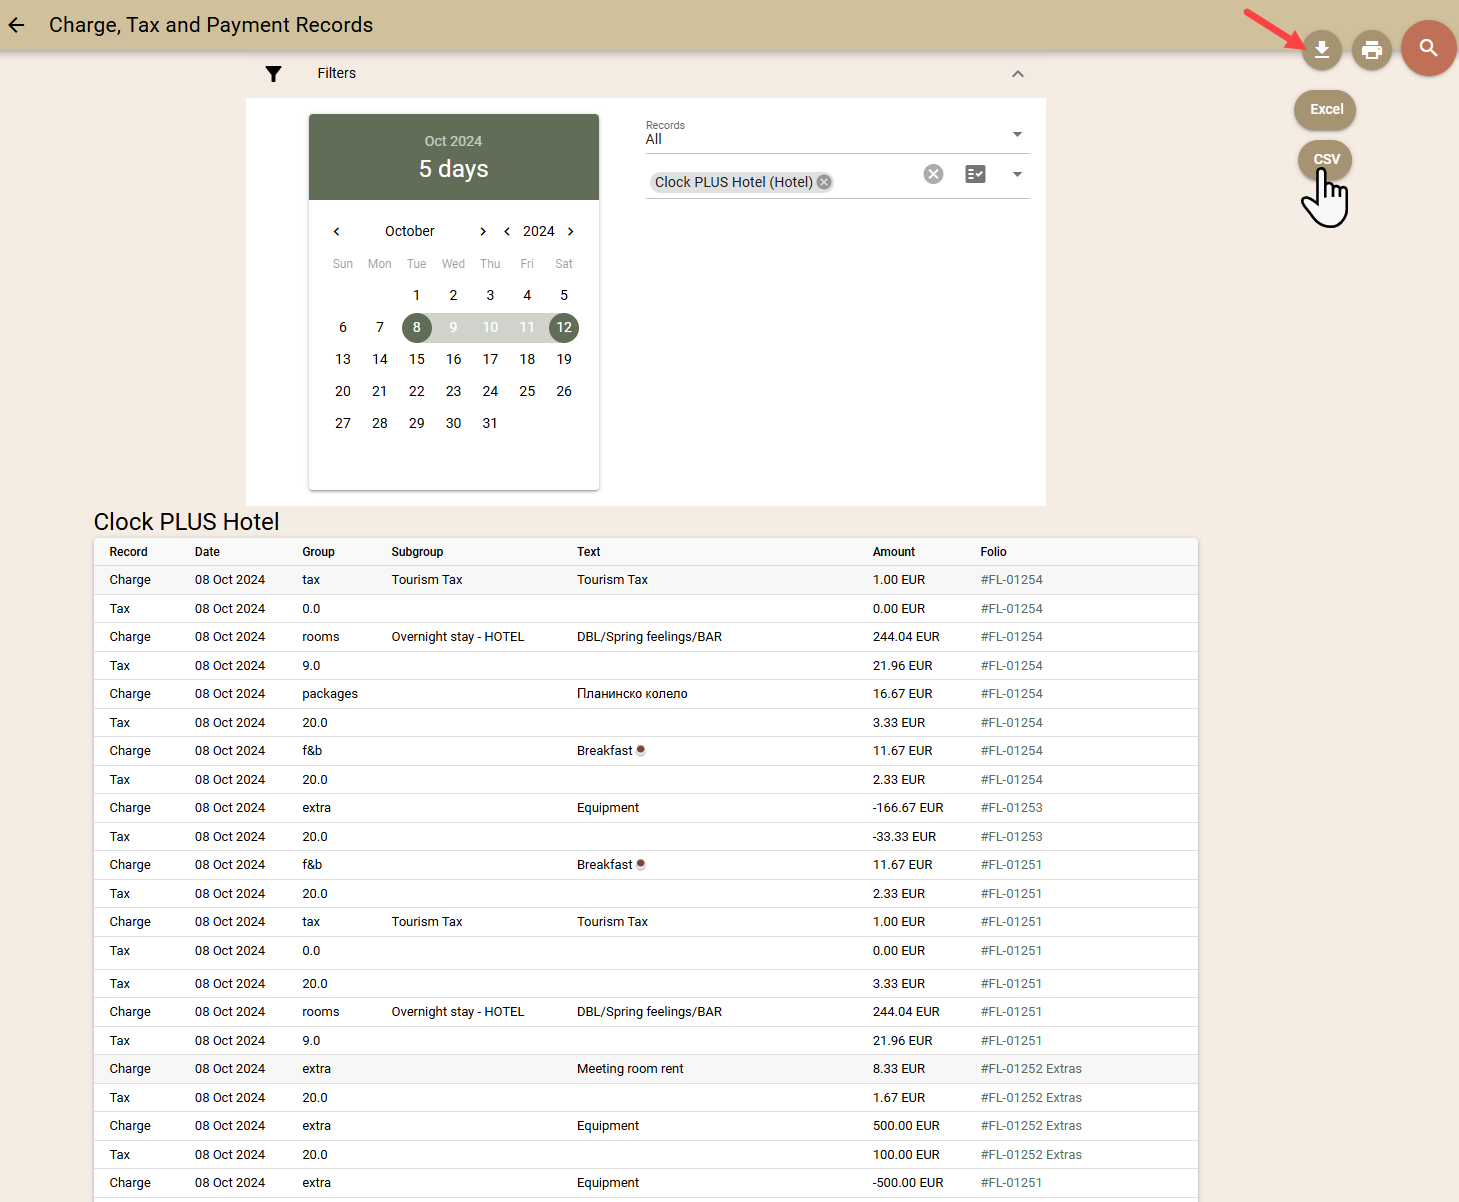Click the Filters funnel icon
1459x1202 pixels.
tap(273, 73)
